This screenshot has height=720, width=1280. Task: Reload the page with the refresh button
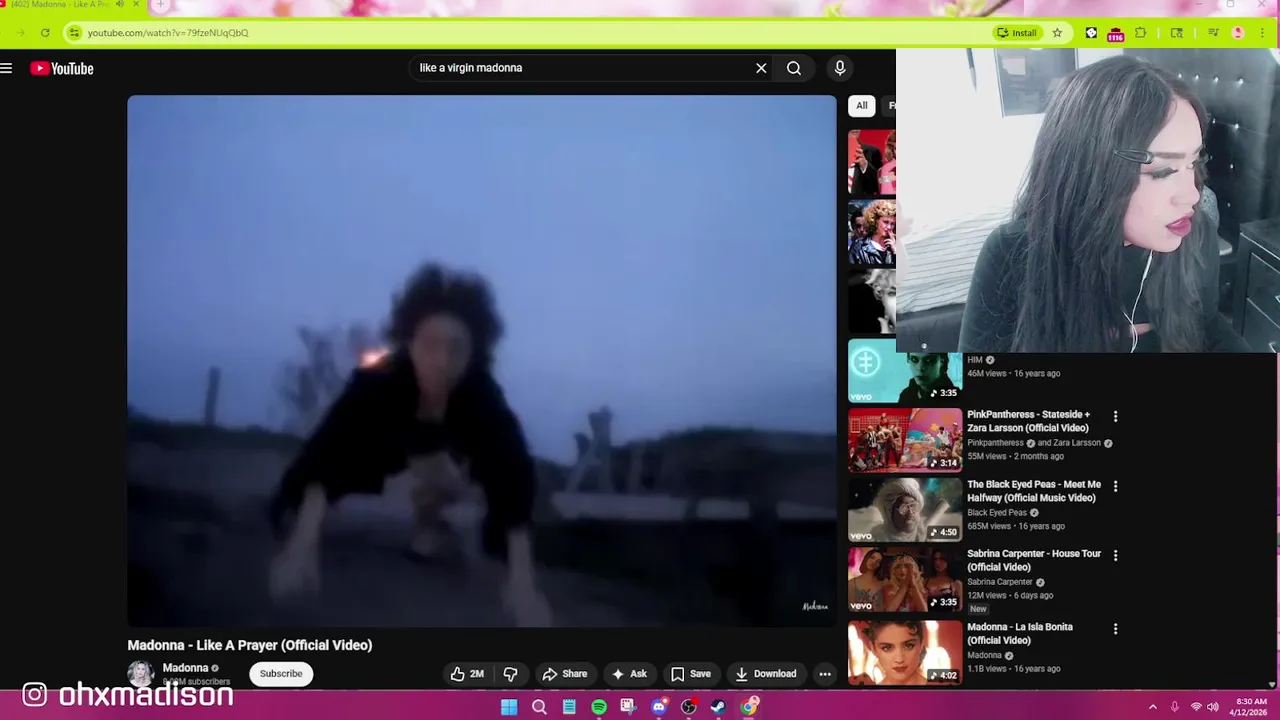pos(45,33)
